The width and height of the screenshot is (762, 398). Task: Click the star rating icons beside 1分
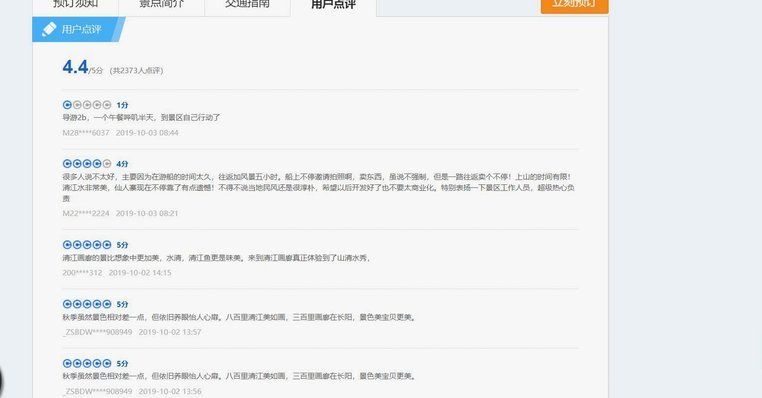pyautogui.click(x=87, y=104)
